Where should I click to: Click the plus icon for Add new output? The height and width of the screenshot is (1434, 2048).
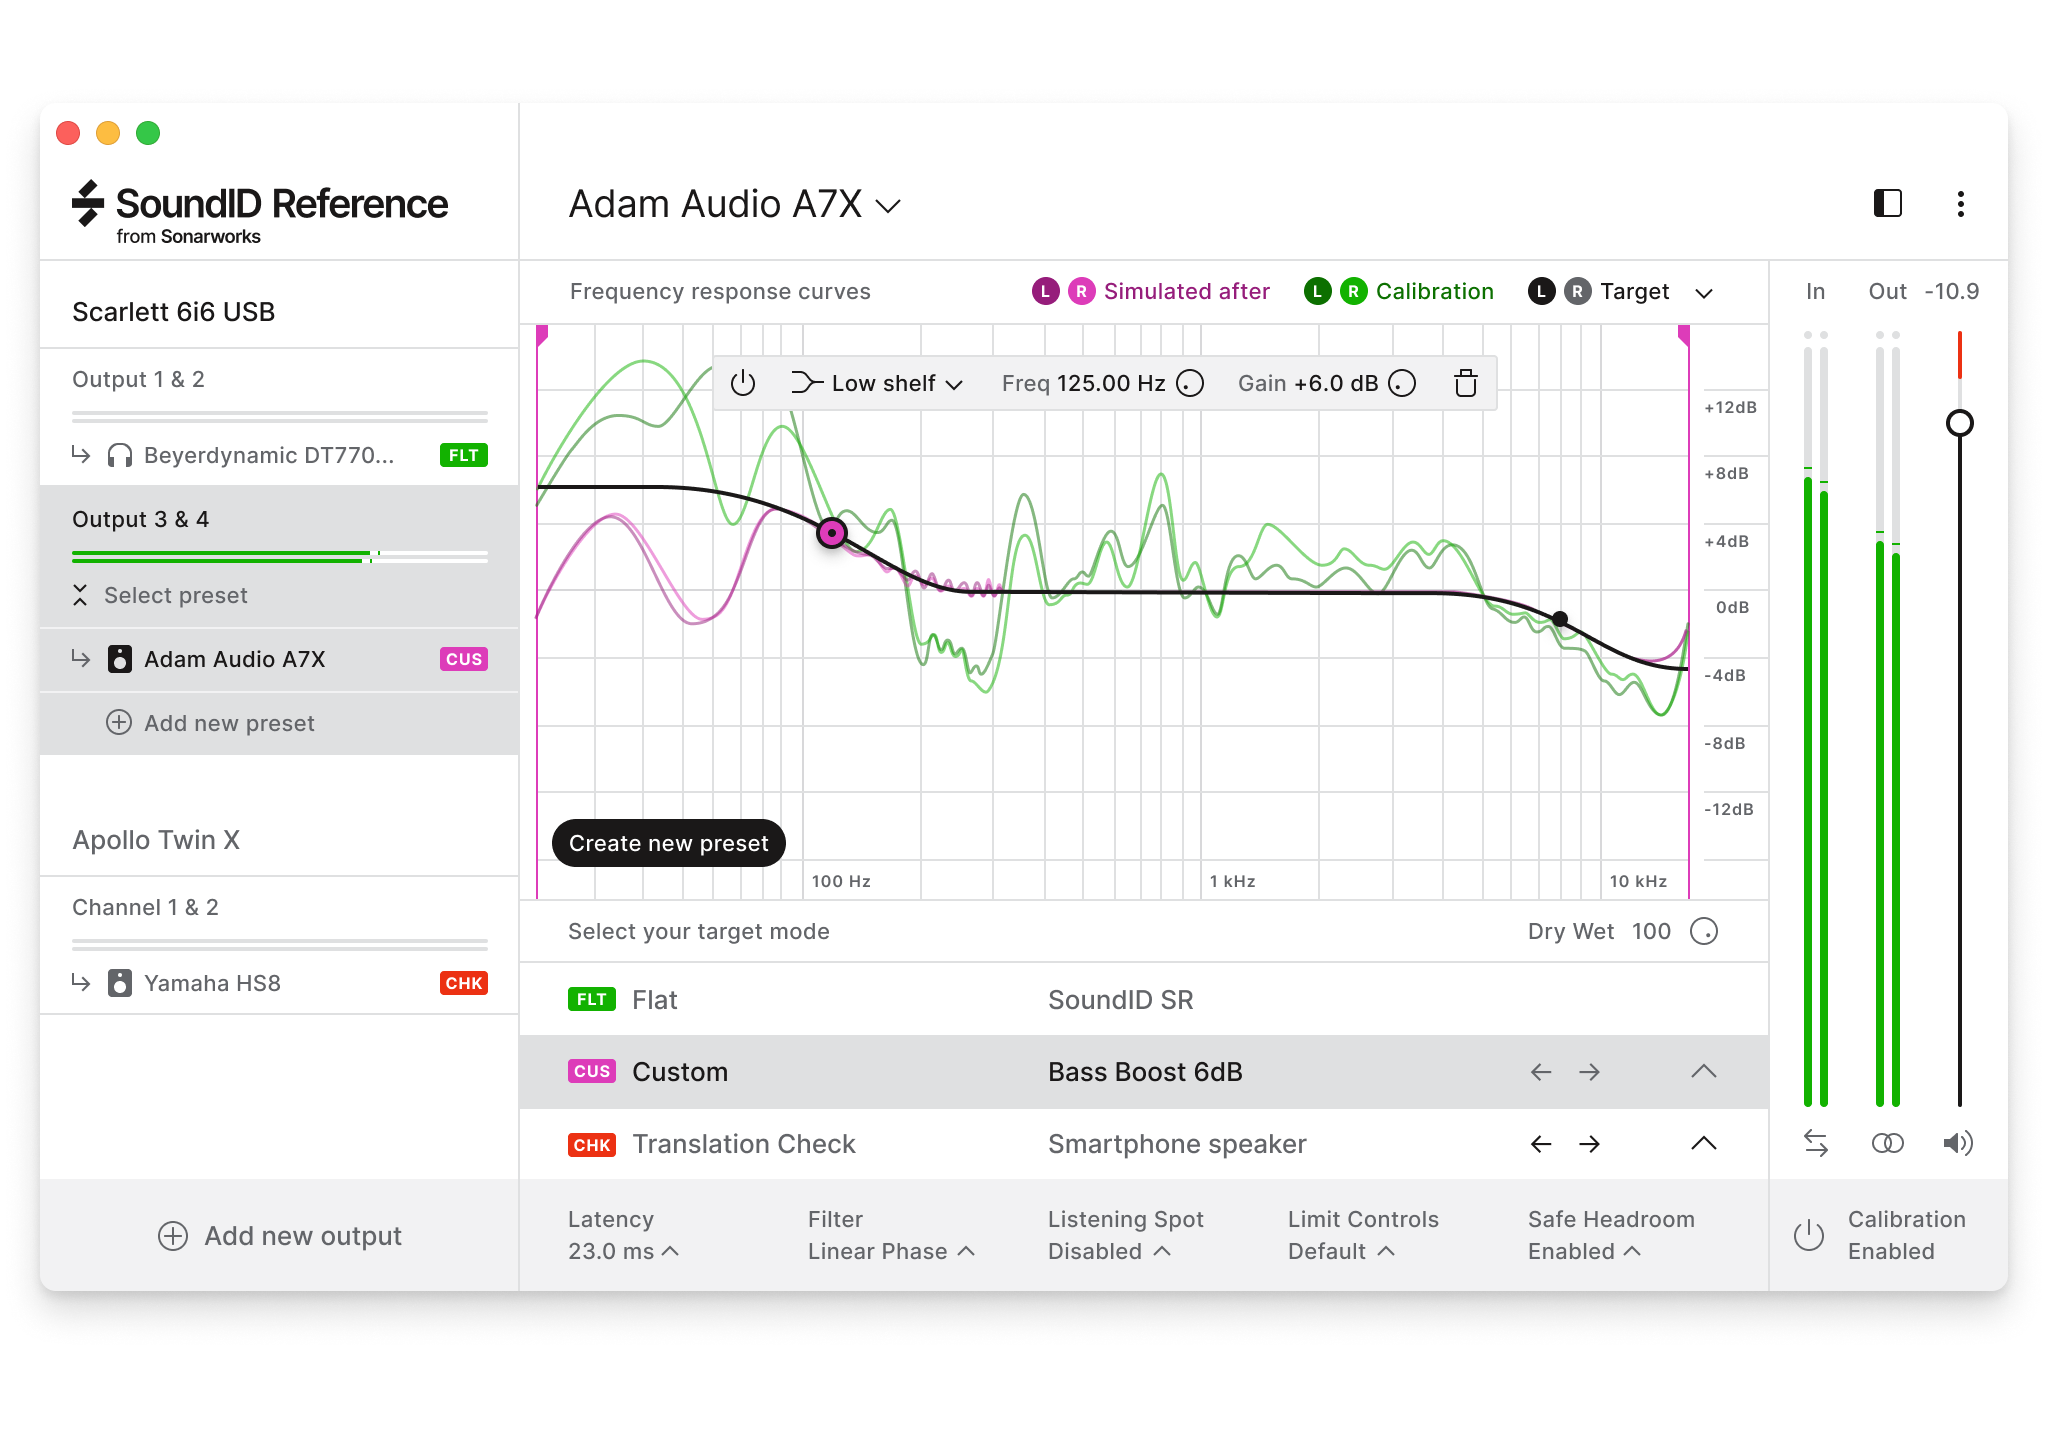tap(173, 1236)
